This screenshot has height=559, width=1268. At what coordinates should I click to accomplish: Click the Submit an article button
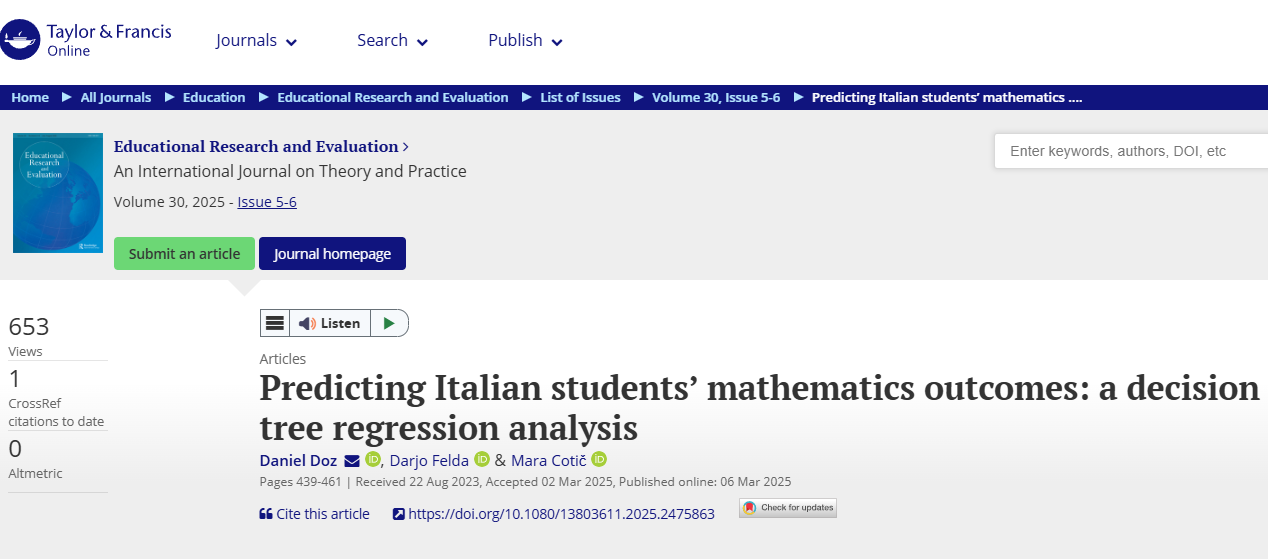[x=184, y=253]
